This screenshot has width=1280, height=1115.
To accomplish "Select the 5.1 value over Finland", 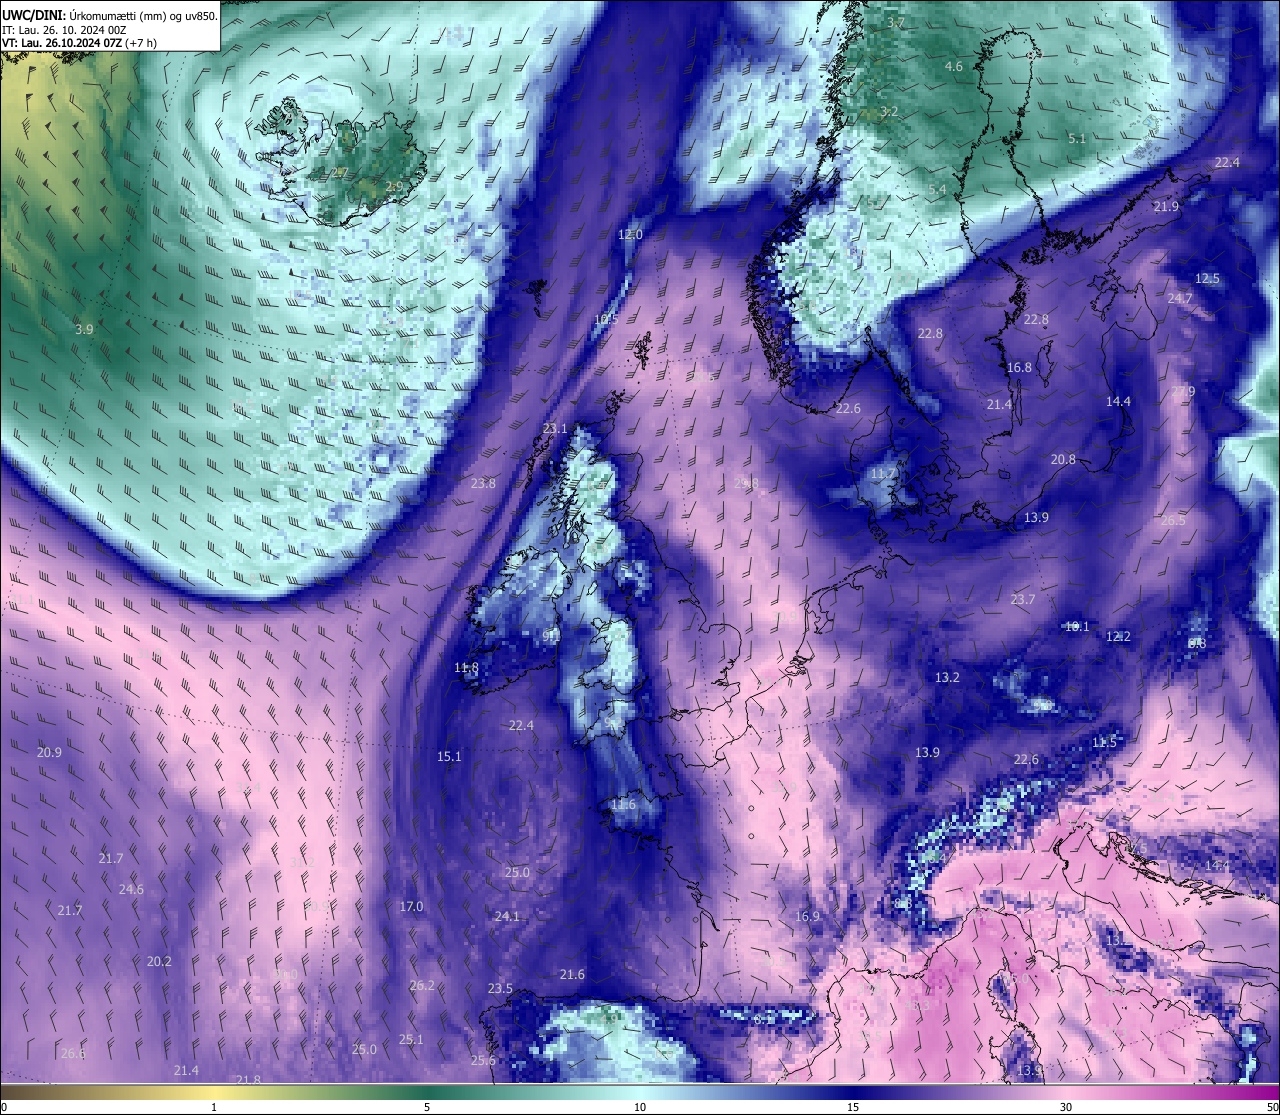I will 1076,138.
